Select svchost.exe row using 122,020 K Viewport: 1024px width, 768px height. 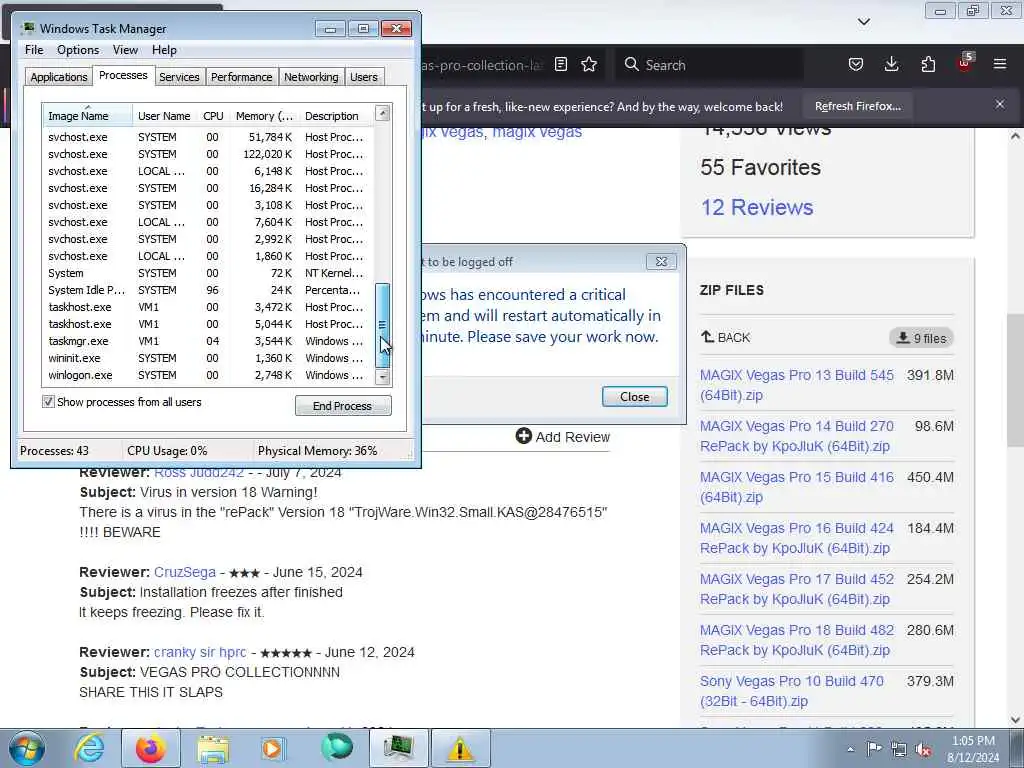point(208,154)
